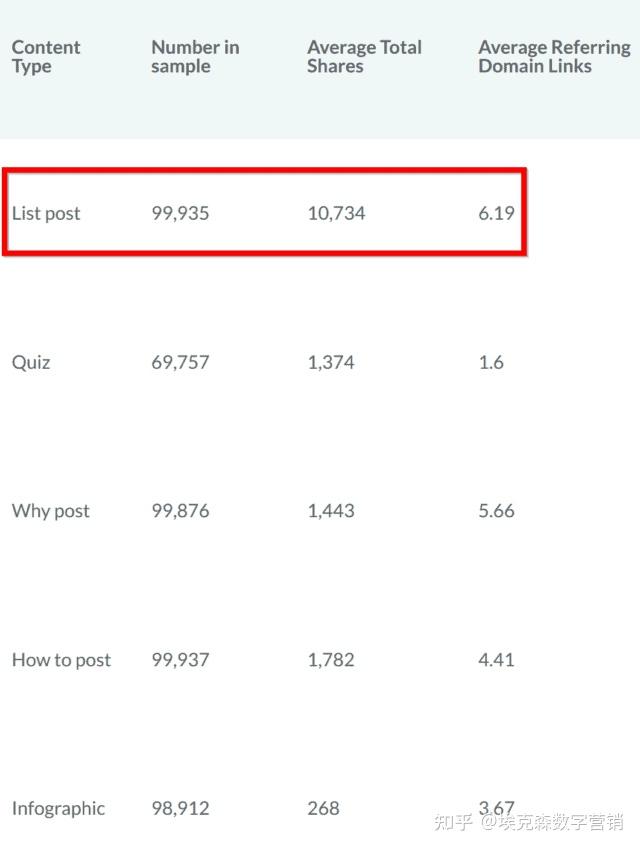Click the Why post row label
The height and width of the screenshot is (848, 640).
click(51, 511)
